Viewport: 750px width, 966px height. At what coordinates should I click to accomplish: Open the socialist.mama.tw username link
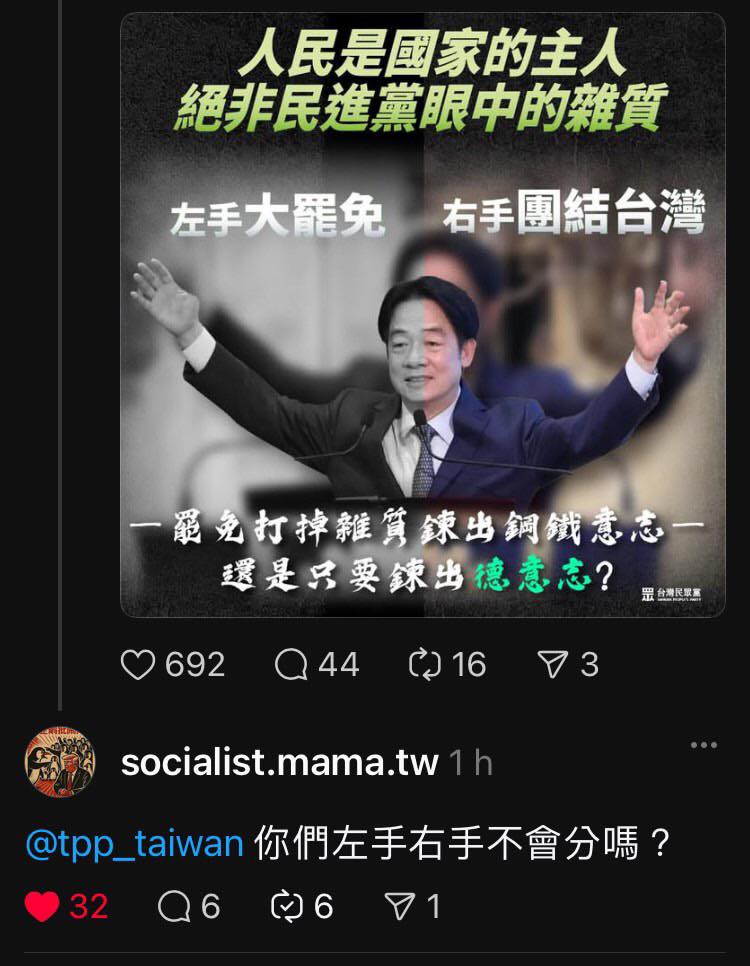coord(280,763)
